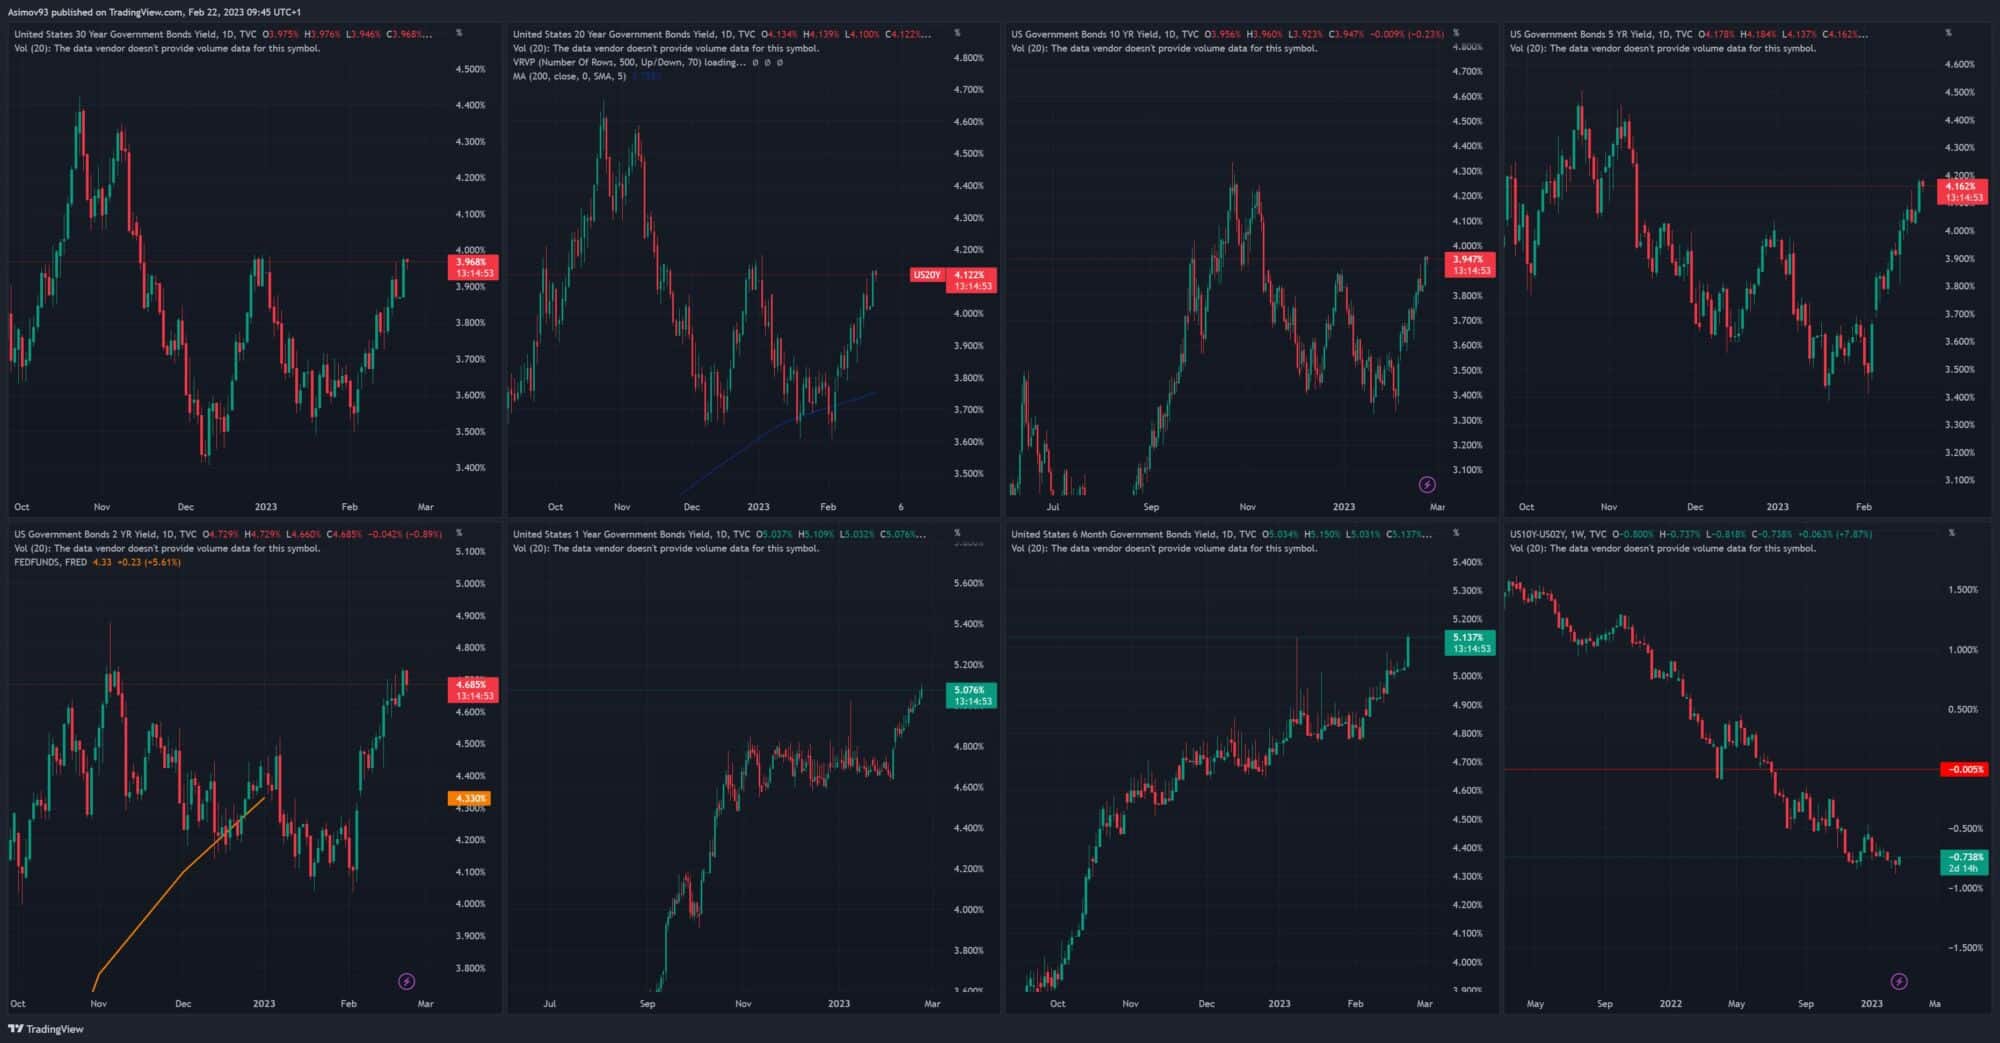Screen dimensions: 2000x1043
Task: Click the orange 4.330% FEDFUNDS price tag
Action: click(469, 799)
